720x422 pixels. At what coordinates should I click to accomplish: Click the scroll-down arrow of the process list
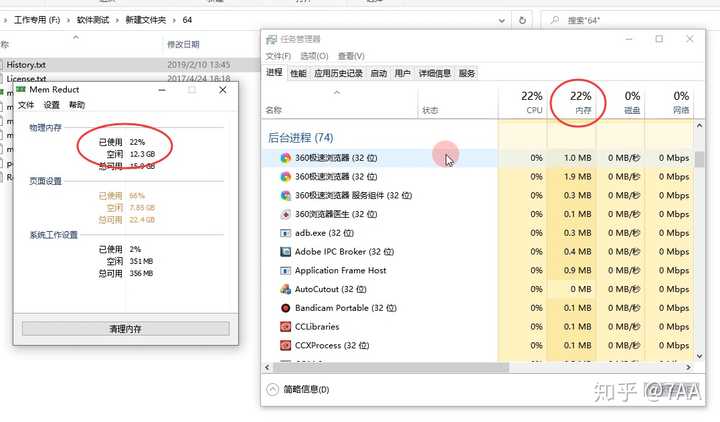[699, 356]
